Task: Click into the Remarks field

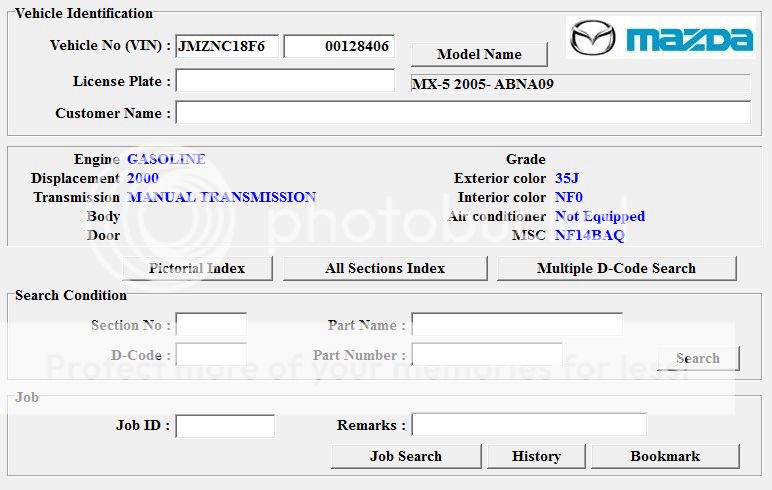Action: (529, 425)
